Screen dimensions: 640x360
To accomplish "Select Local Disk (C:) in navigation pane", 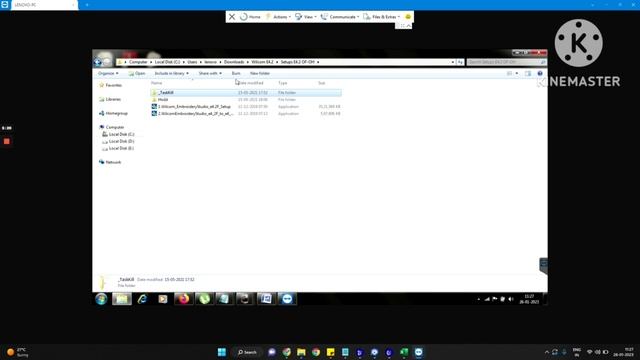I will pyautogui.click(x=118, y=134).
